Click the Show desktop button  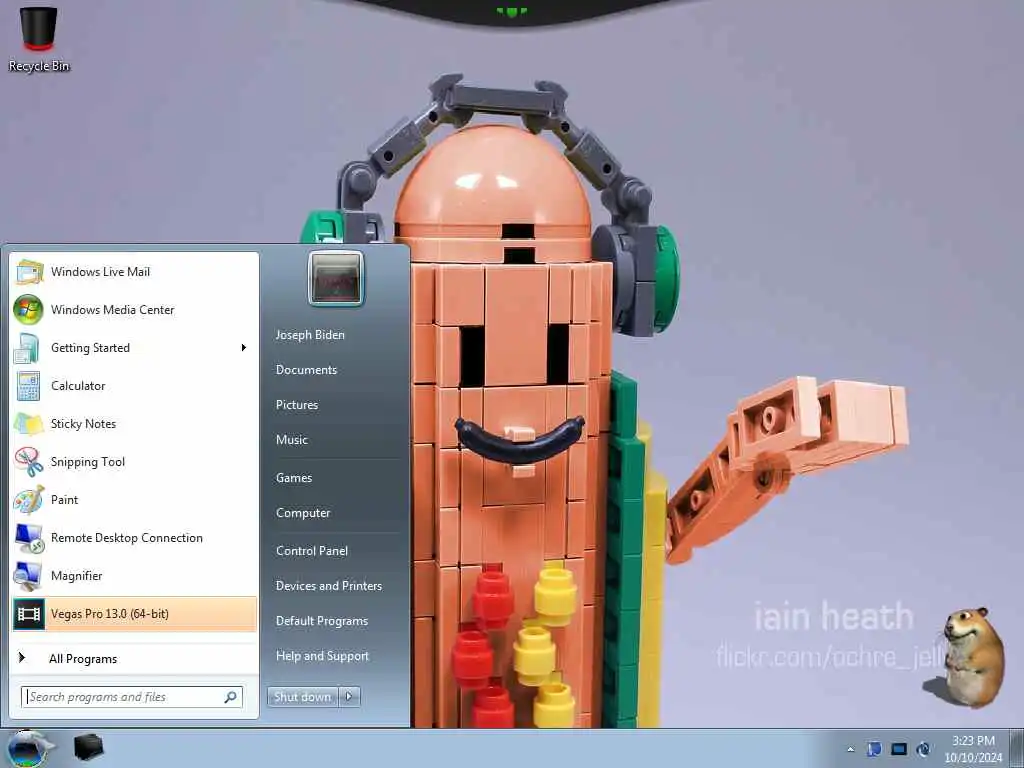click(1016, 748)
